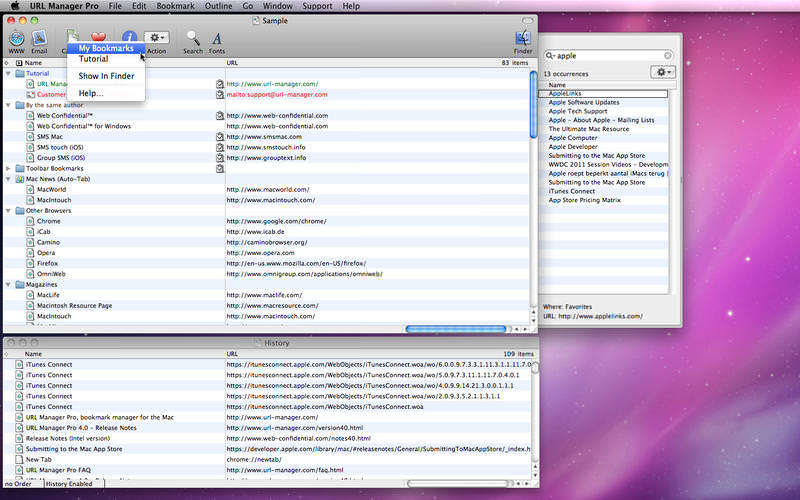800x500 pixels.
Task: Clear the apple search field
Action: (667, 56)
